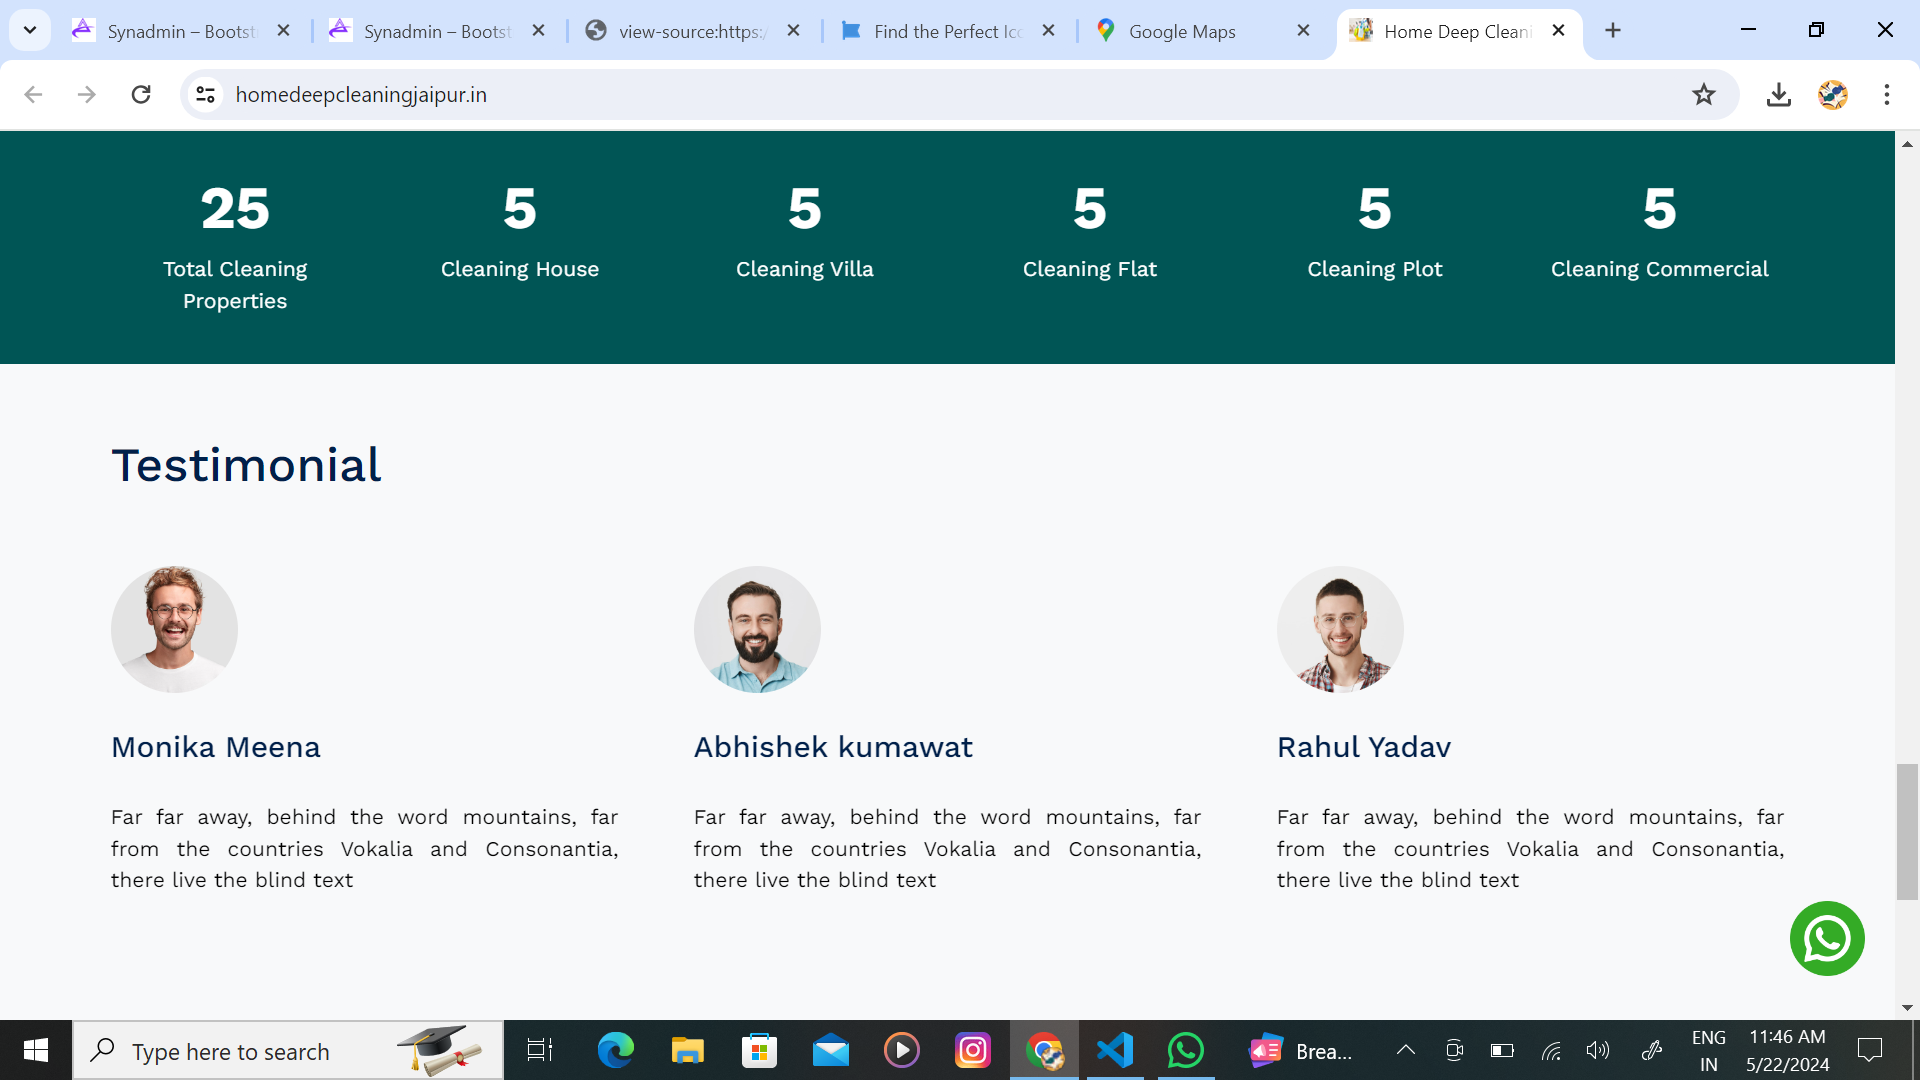Screen dimensions: 1920x1080
Task: Open Chrome profile avatar
Action: [x=1832, y=94]
